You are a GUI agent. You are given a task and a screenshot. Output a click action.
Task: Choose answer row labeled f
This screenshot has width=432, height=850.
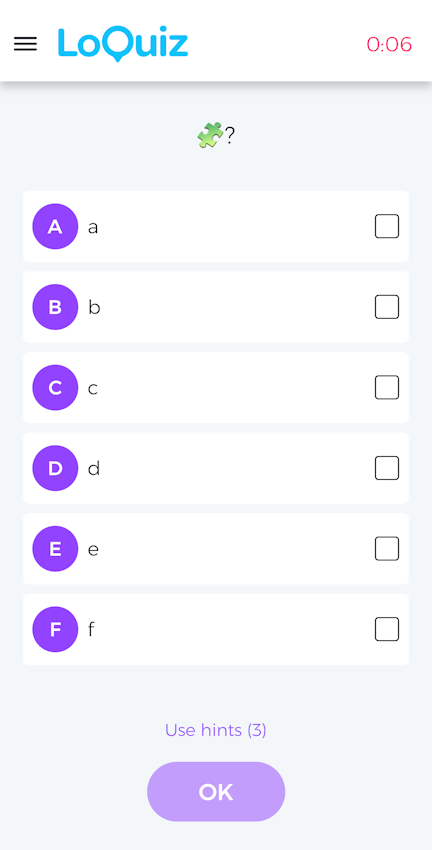[216, 629]
